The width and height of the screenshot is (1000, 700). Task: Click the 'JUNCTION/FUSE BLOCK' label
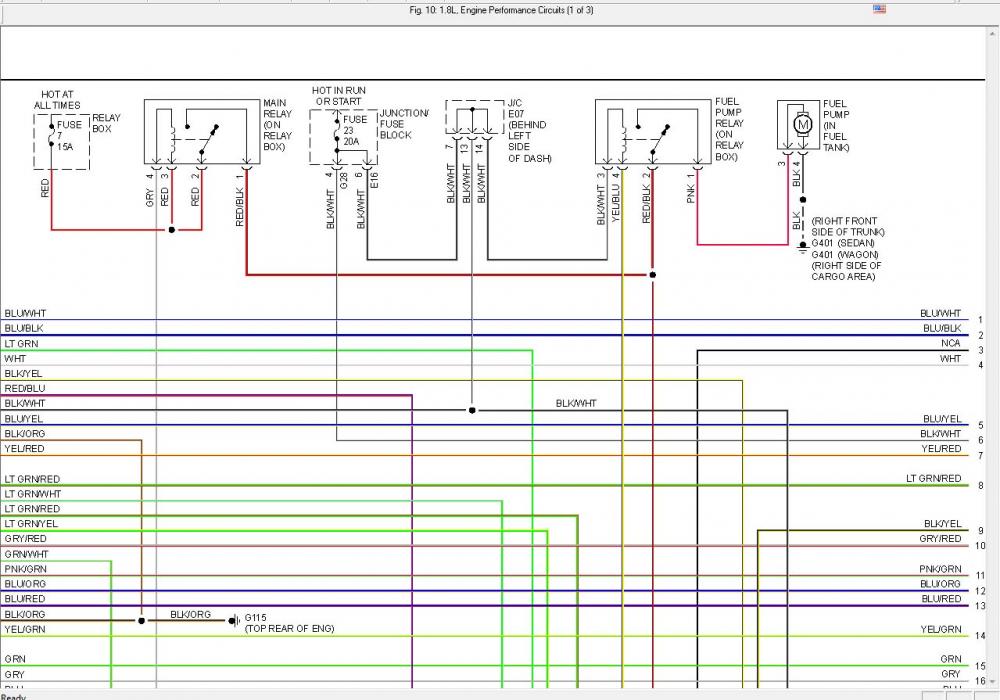pyautogui.click(x=403, y=124)
